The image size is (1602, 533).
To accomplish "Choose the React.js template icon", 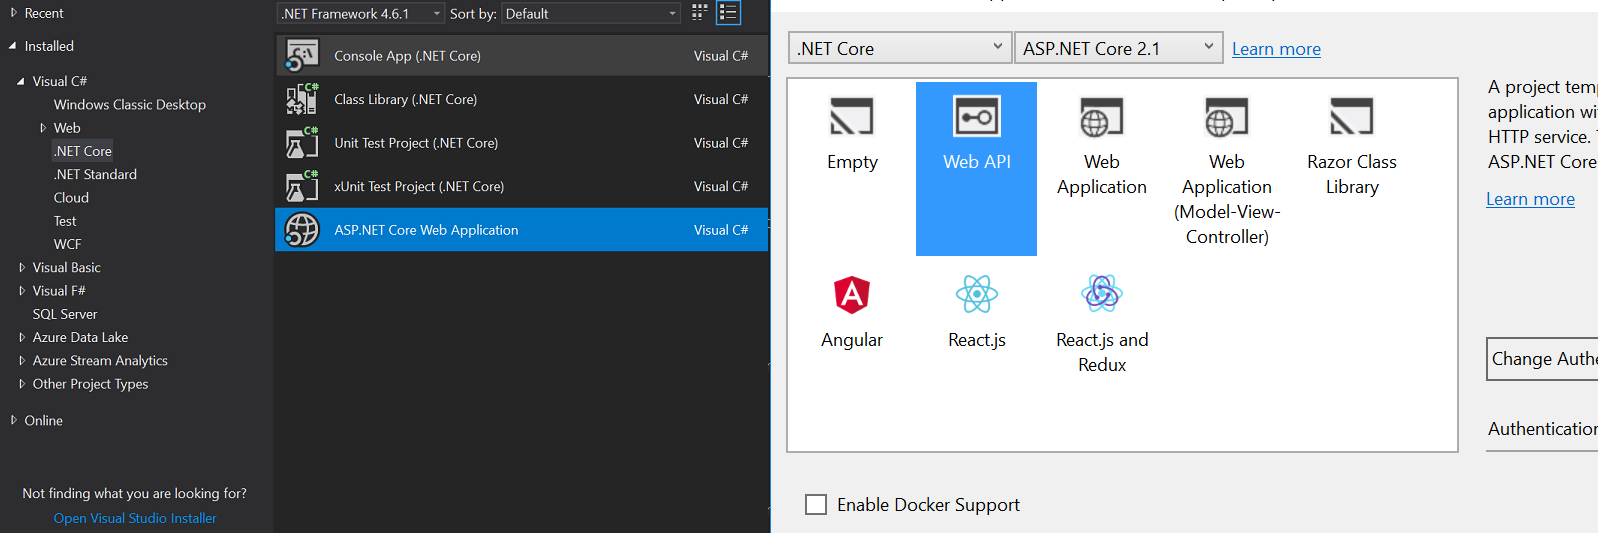I will click(x=977, y=294).
